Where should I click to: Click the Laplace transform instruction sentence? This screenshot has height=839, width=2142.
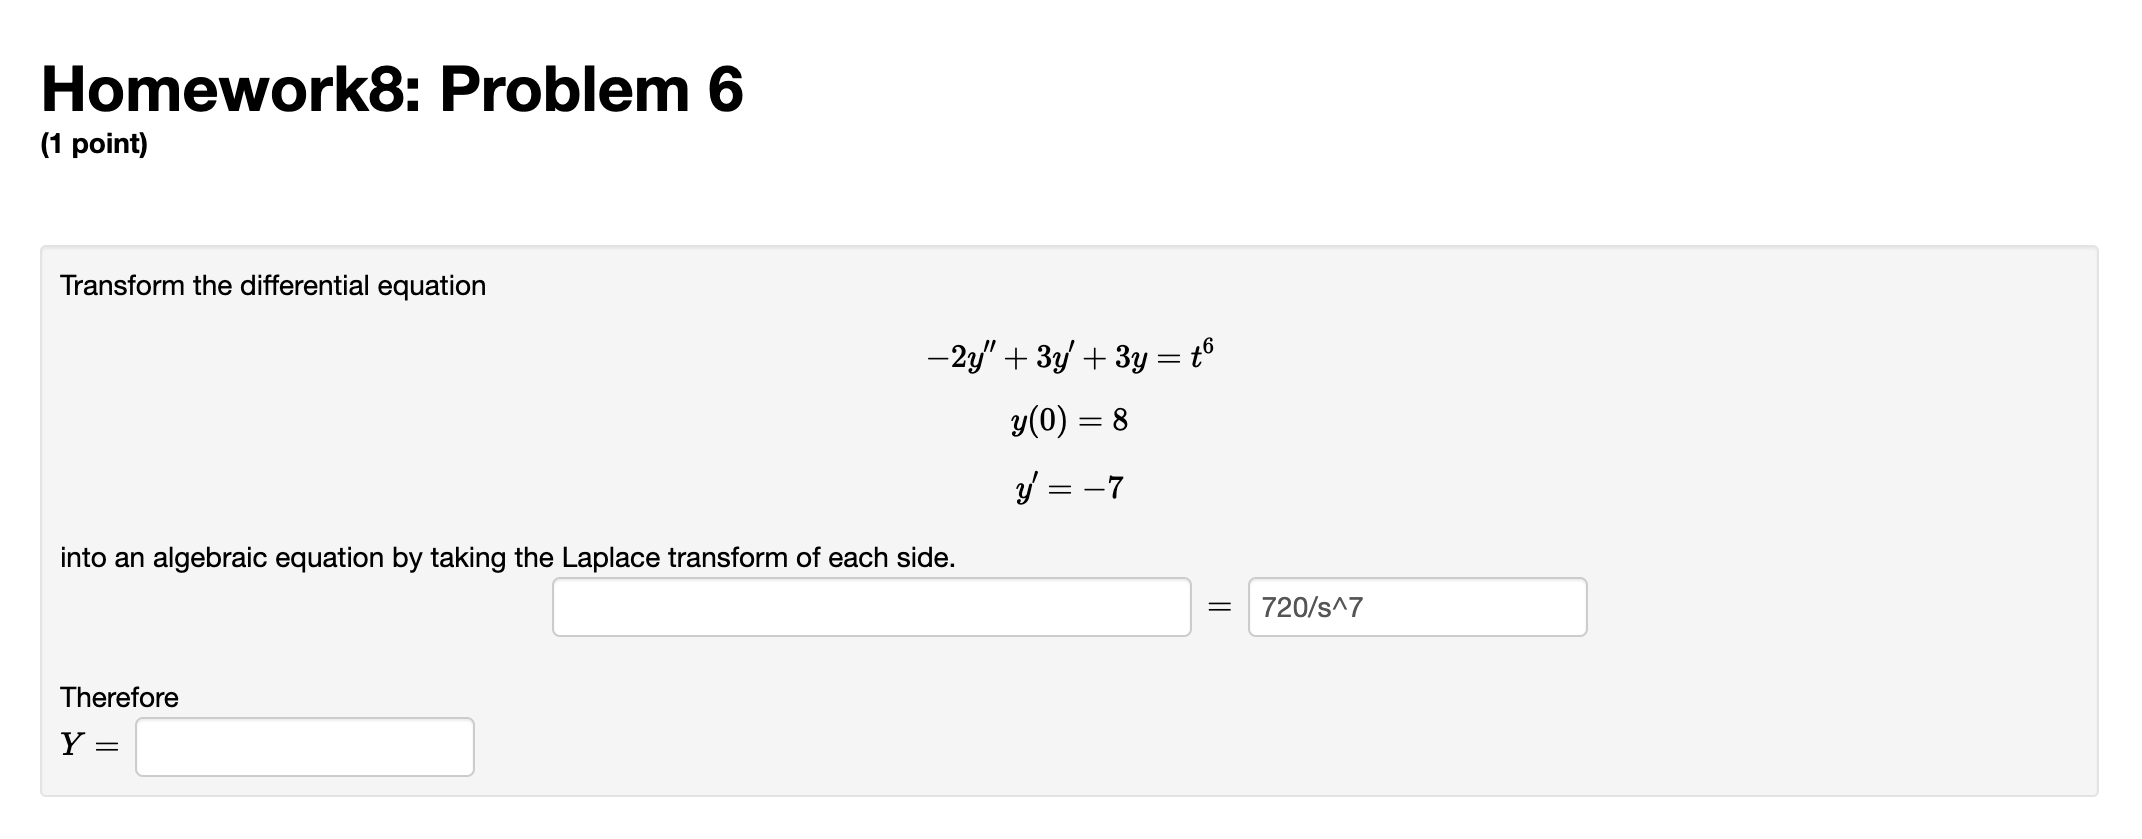click(x=508, y=558)
